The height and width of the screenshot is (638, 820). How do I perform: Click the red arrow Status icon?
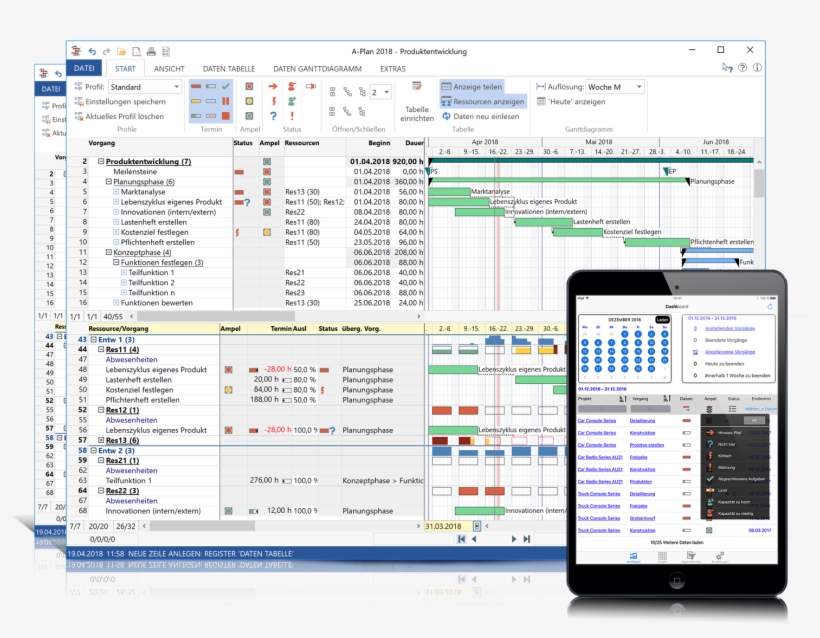coord(272,87)
